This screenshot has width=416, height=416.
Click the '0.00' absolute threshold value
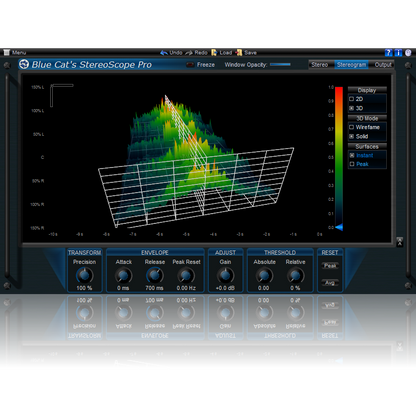point(263,288)
